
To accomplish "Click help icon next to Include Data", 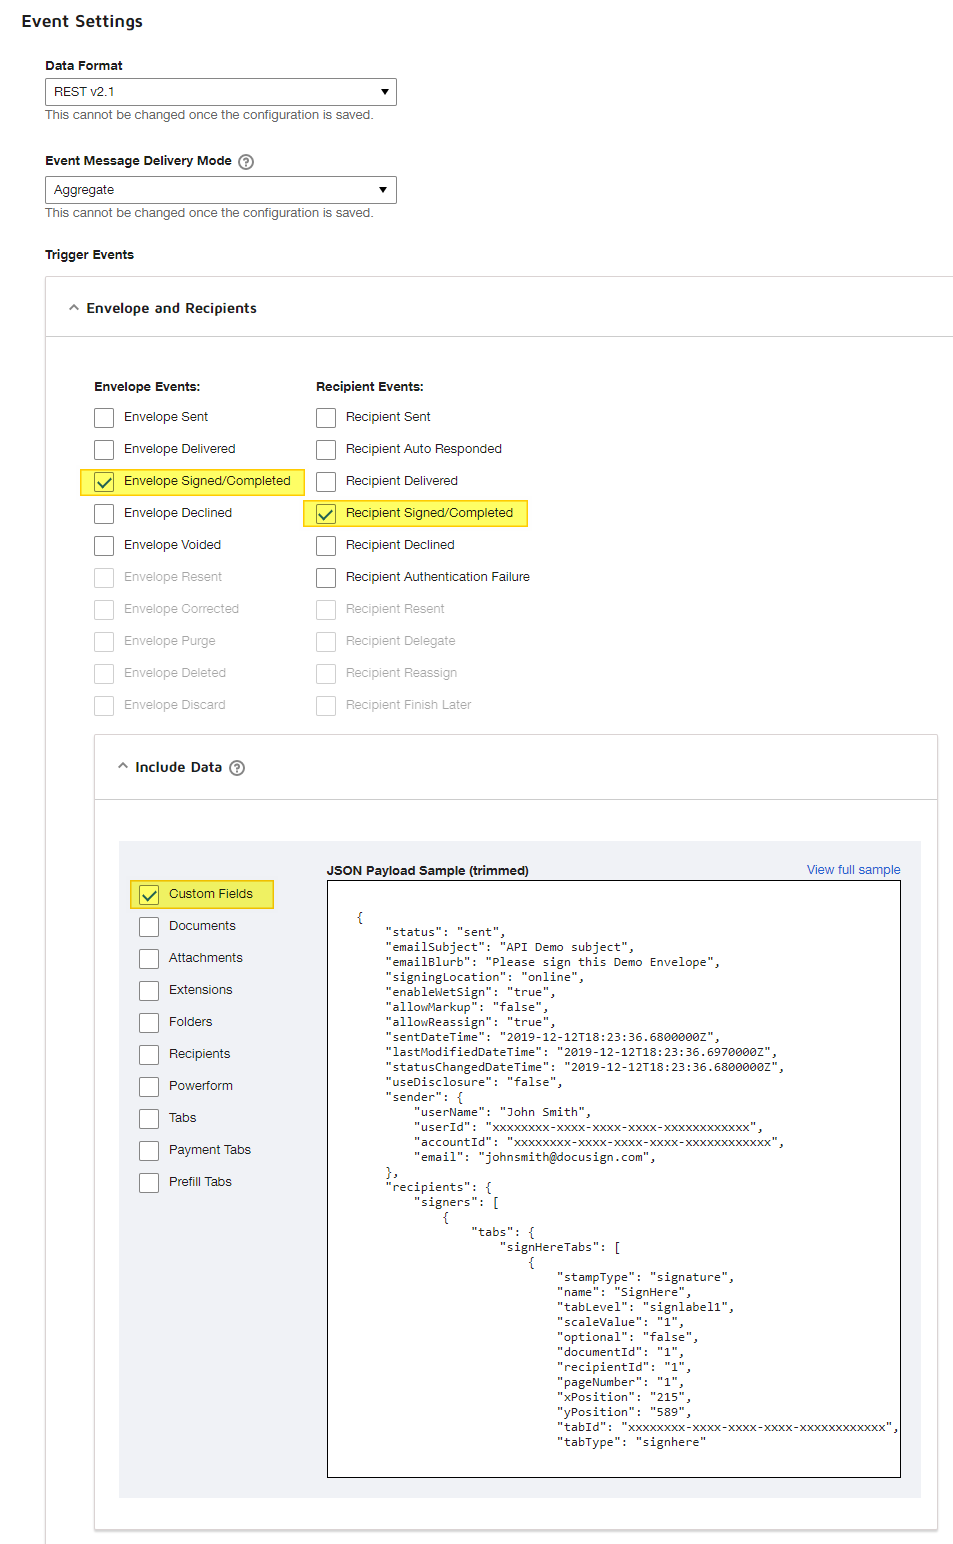I will click(x=237, y=768).
